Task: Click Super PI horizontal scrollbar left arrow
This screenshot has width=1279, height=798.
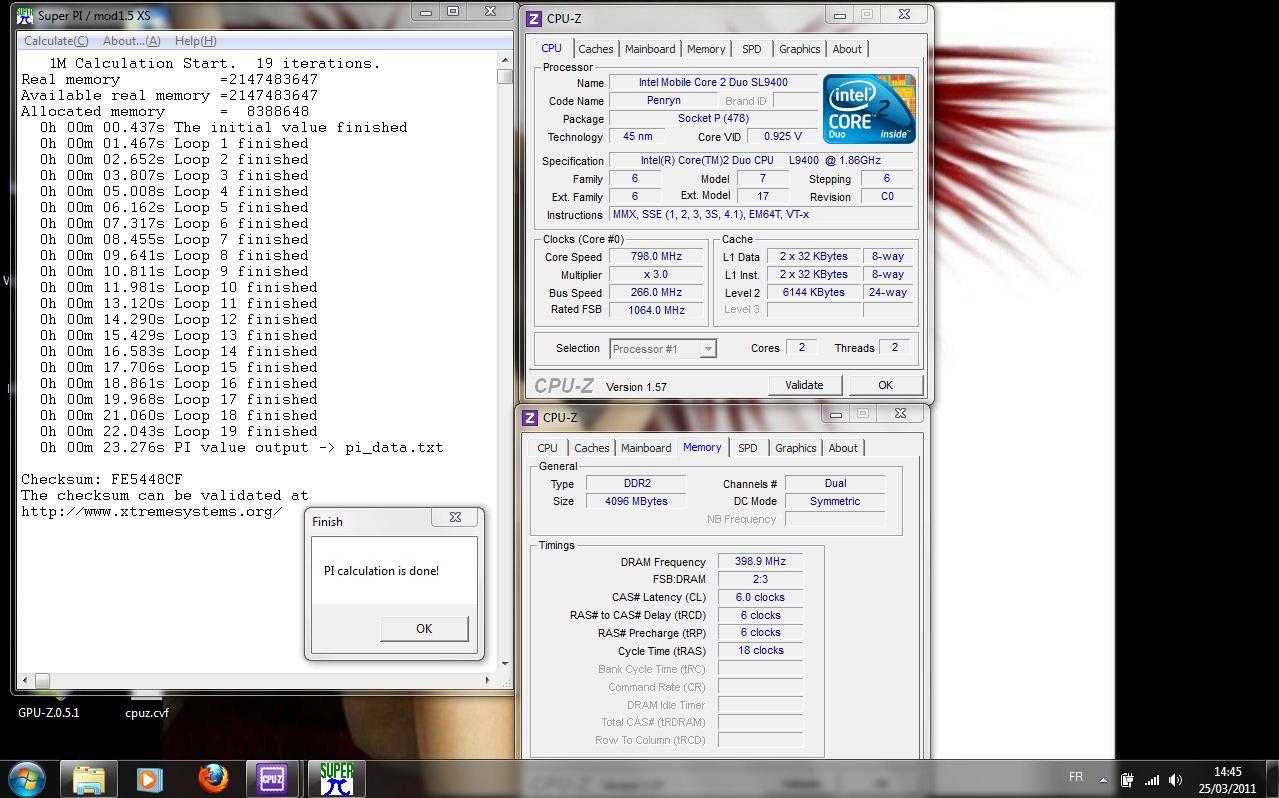Action: [x=25, y=681]
